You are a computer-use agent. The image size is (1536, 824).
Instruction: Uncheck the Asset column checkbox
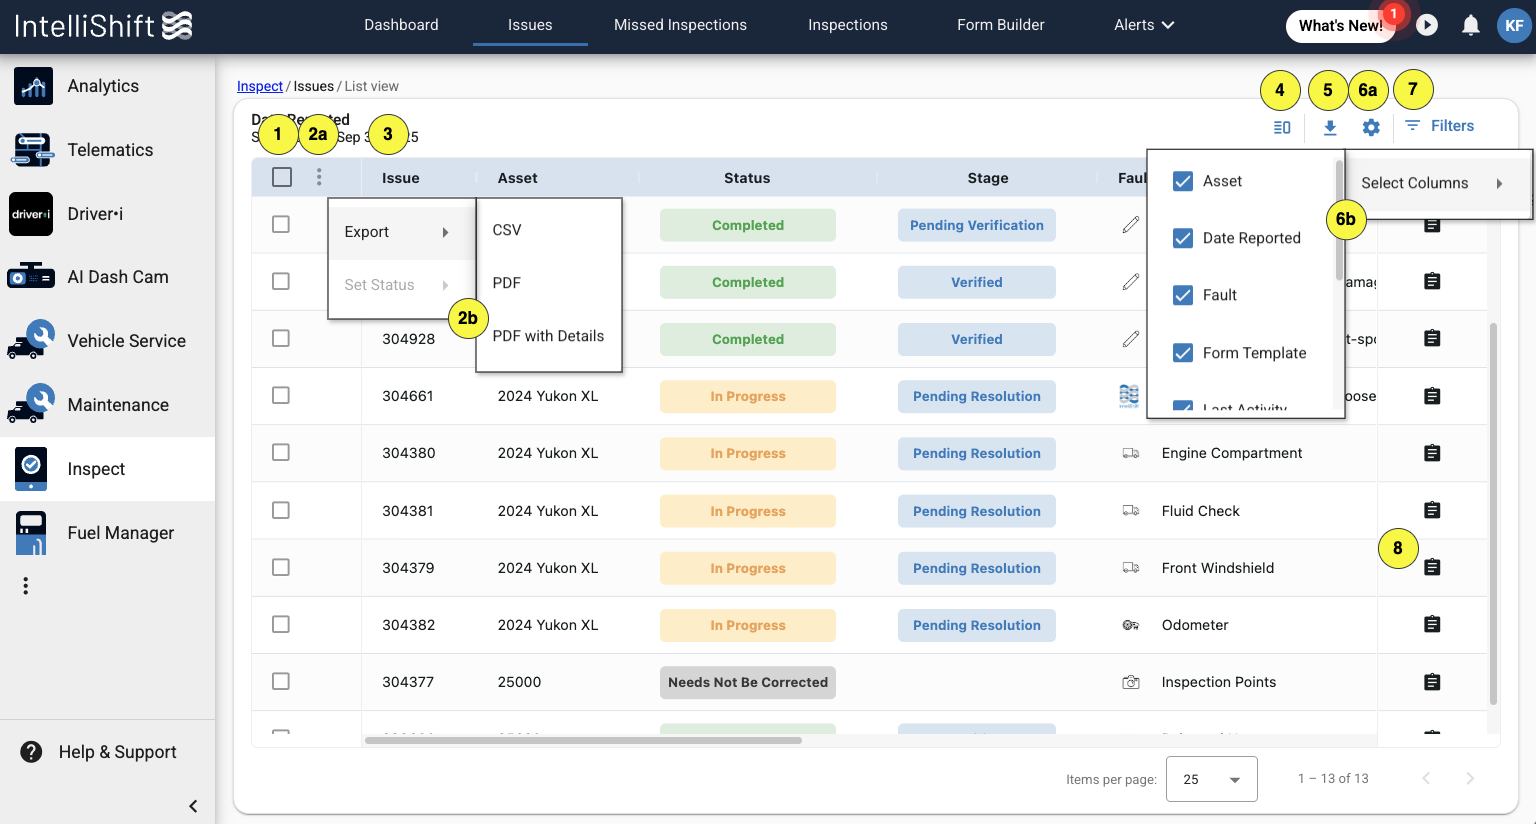click(x=1183, y=181)
